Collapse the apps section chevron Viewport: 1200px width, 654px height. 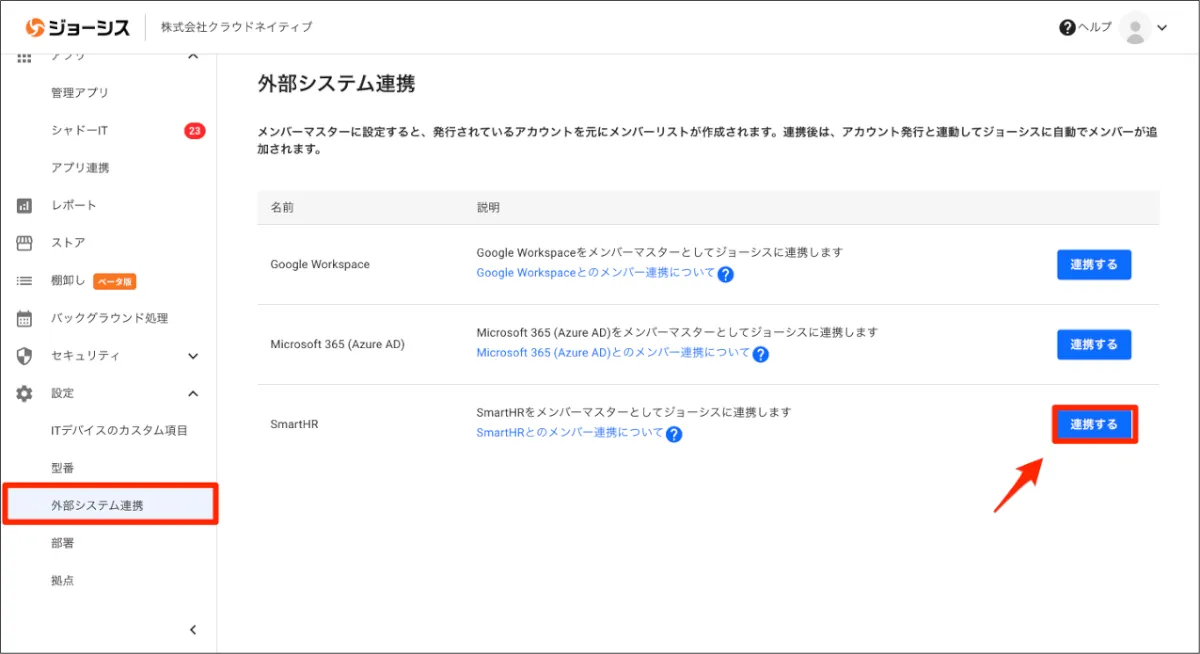pyautogui.click(x=193, y=57)
